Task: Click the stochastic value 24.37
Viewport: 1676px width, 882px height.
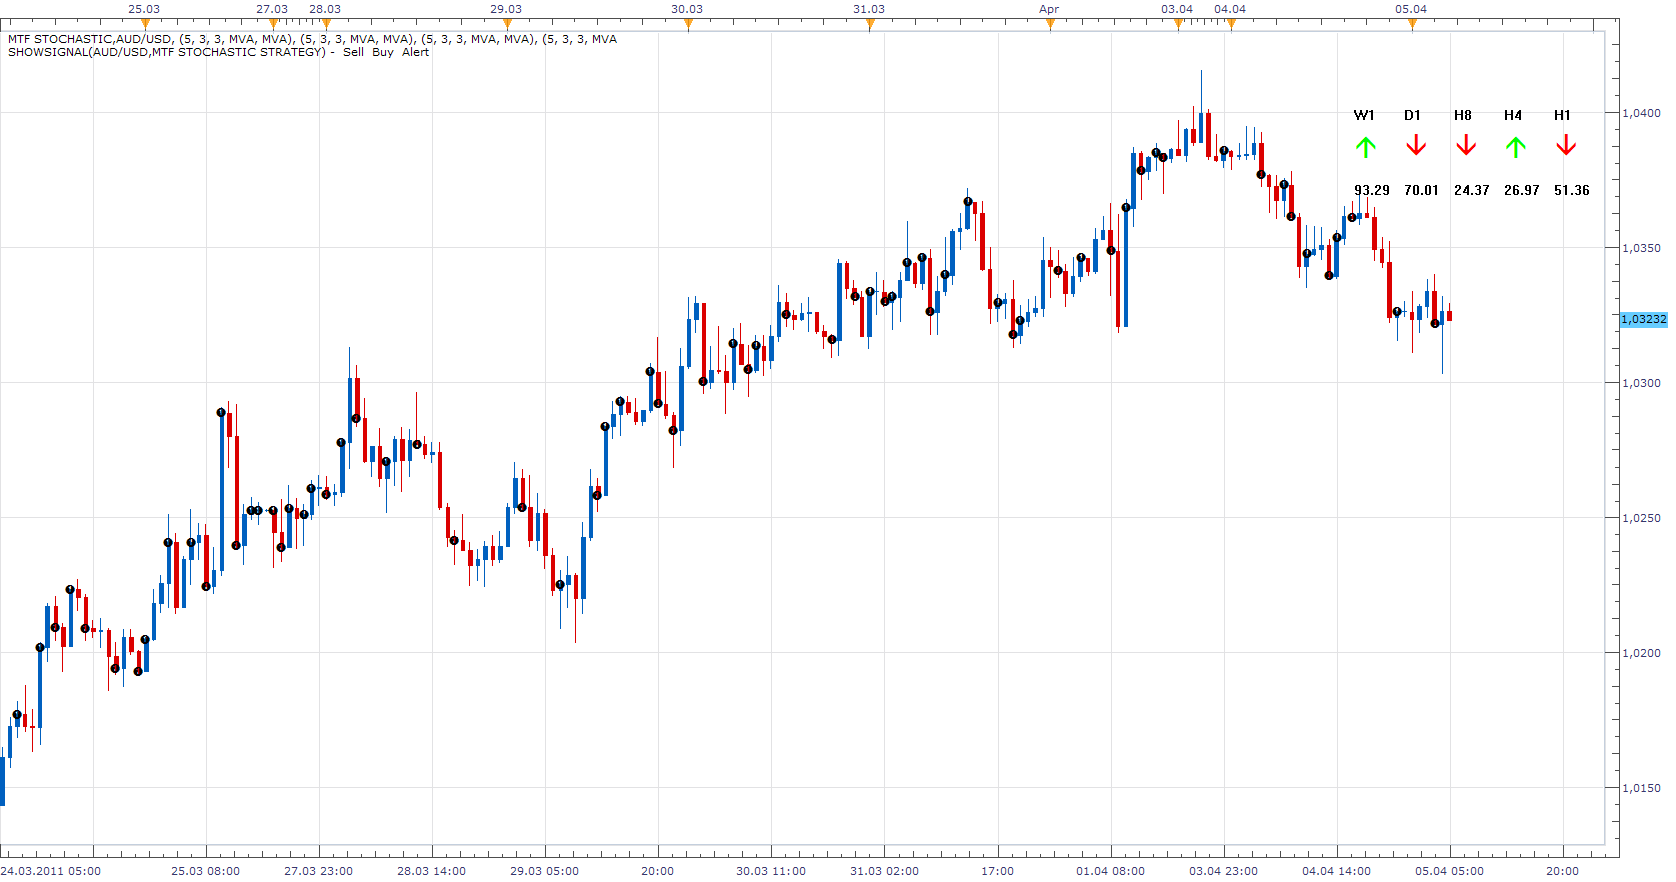Action: (x=1472, y=190)
